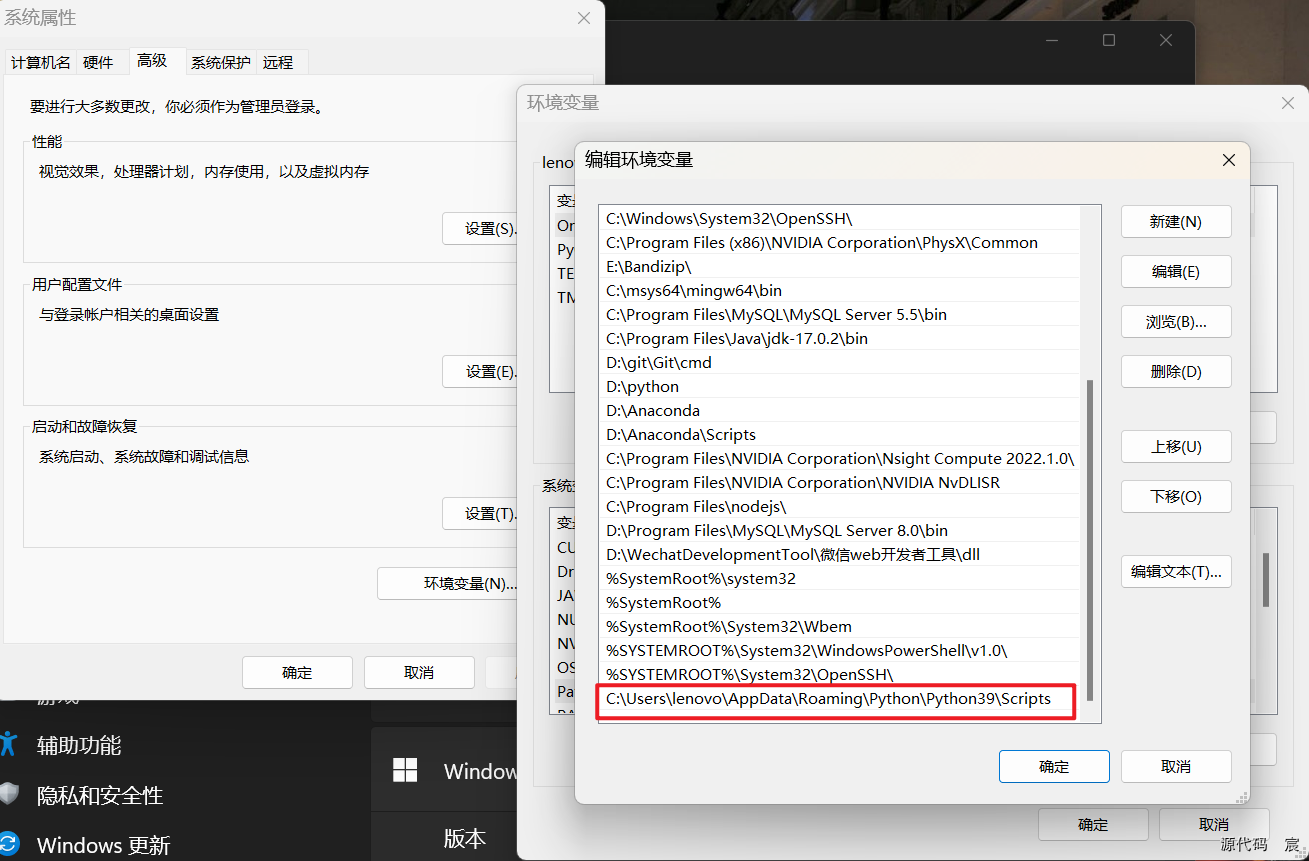Select E:\Bandizip\ path entry
The height and width of the screenshot is (861, 1309).
coord(839,266)
